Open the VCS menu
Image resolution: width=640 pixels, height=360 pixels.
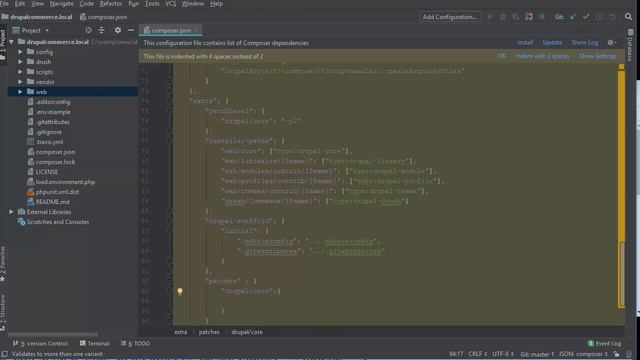171,4
